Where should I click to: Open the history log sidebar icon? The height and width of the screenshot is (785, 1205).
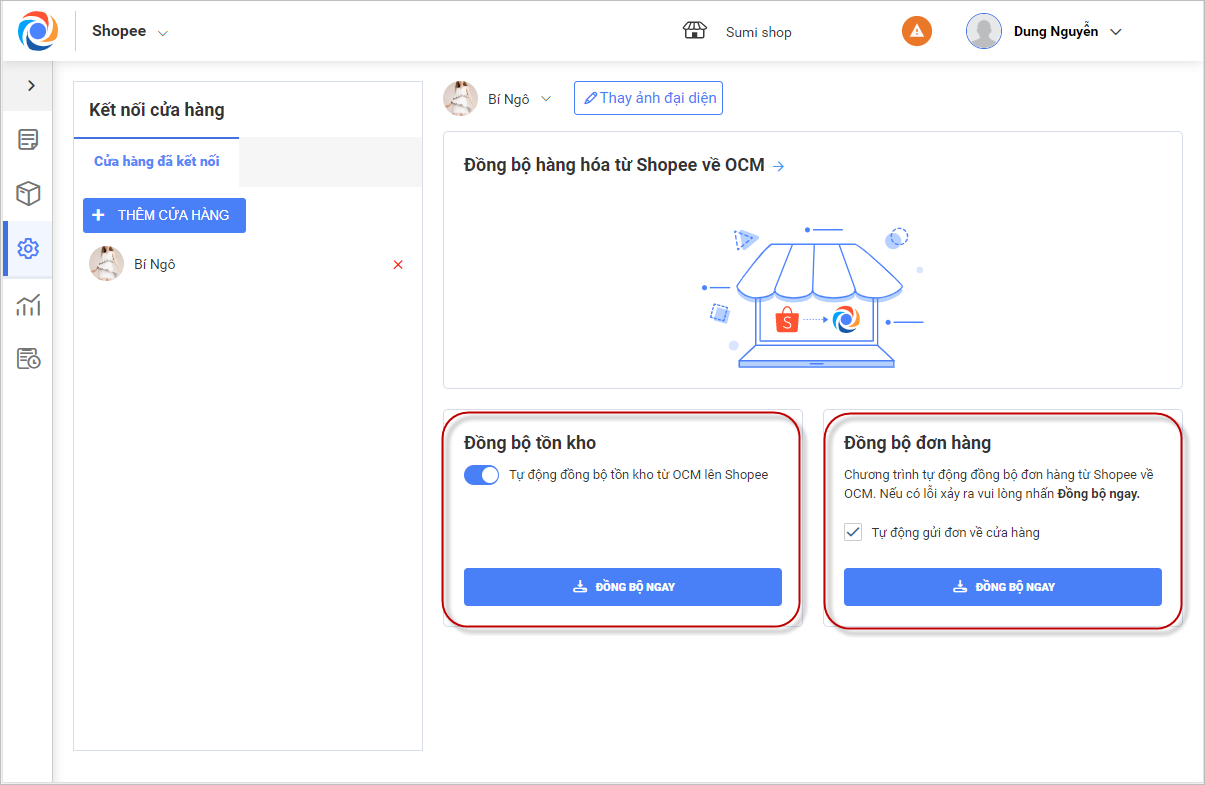(x=28, y=358)
